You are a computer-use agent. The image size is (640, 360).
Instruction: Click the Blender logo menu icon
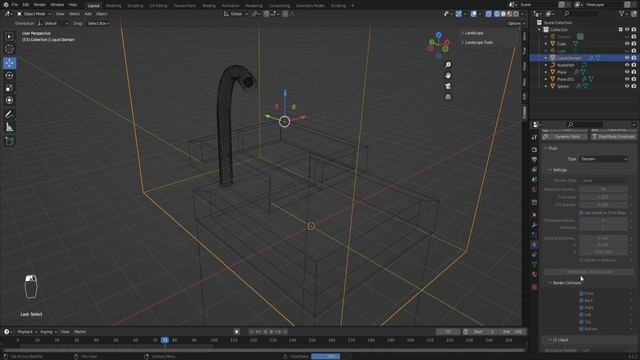(x=5, y=4)
